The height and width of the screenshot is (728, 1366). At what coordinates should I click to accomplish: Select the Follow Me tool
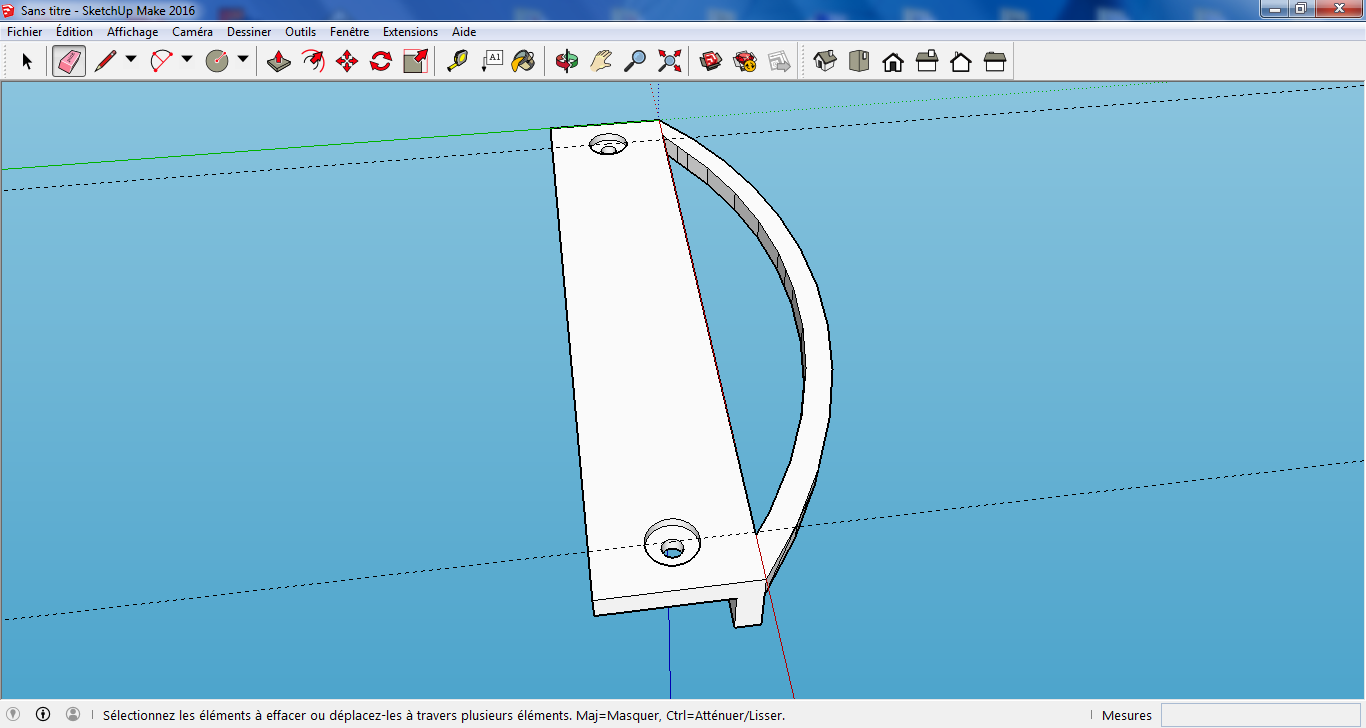(313, 62)
